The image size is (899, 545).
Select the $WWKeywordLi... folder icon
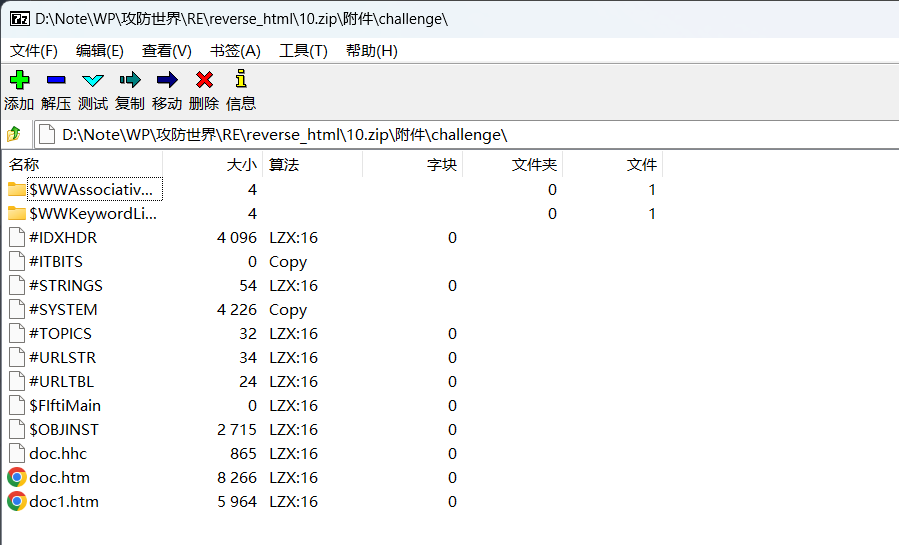coord(17,213)
